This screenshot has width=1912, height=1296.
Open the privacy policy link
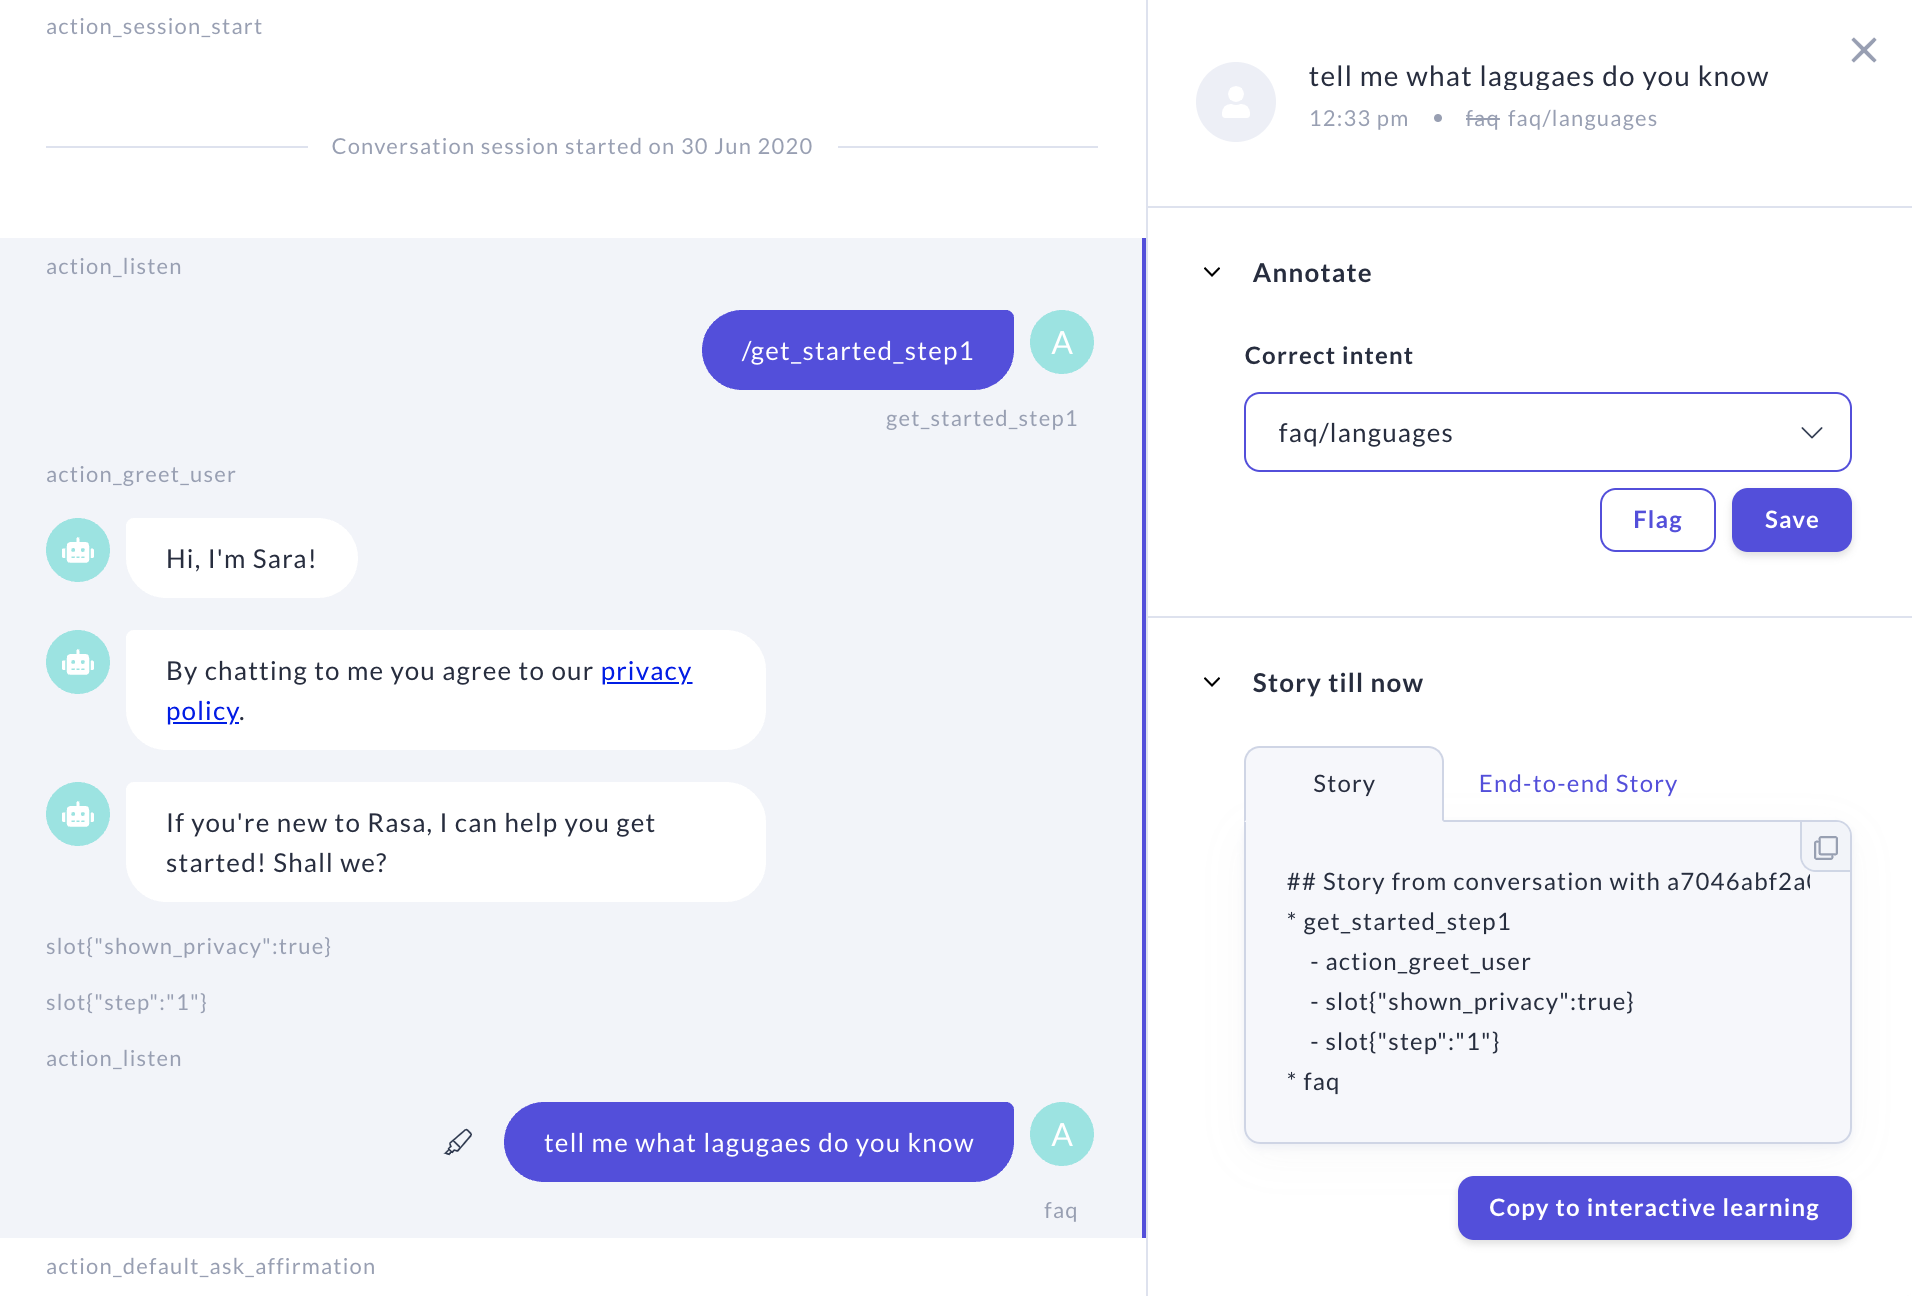(x=645, y=671)
